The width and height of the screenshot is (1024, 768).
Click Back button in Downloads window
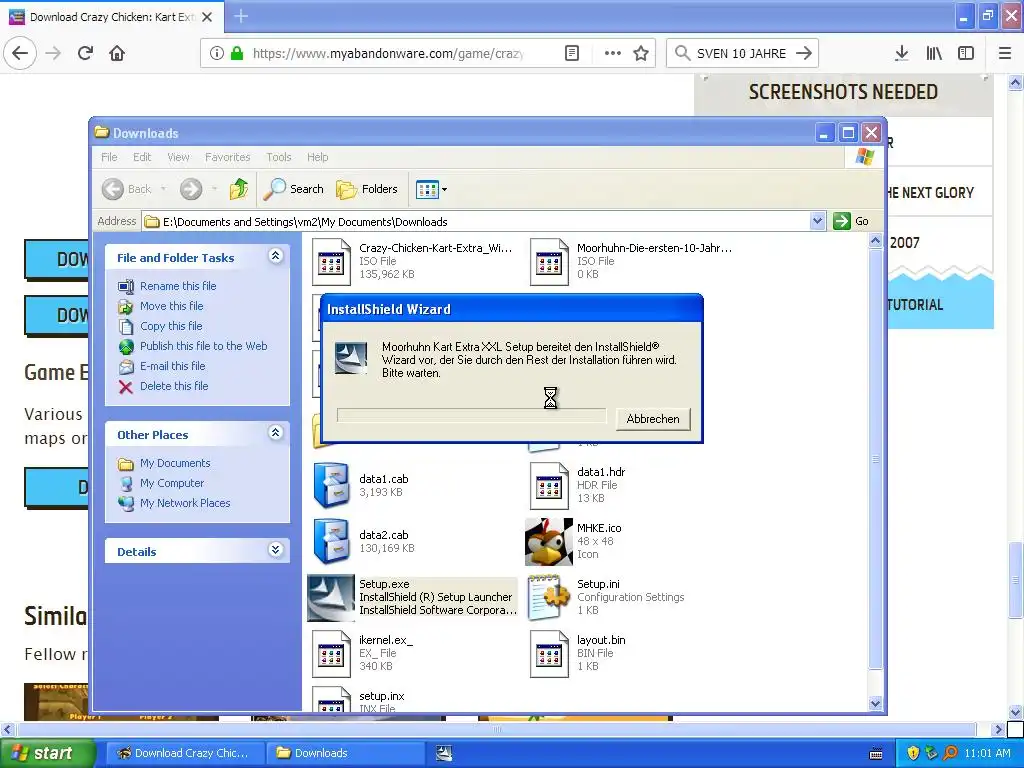click(x=127, y=189)
